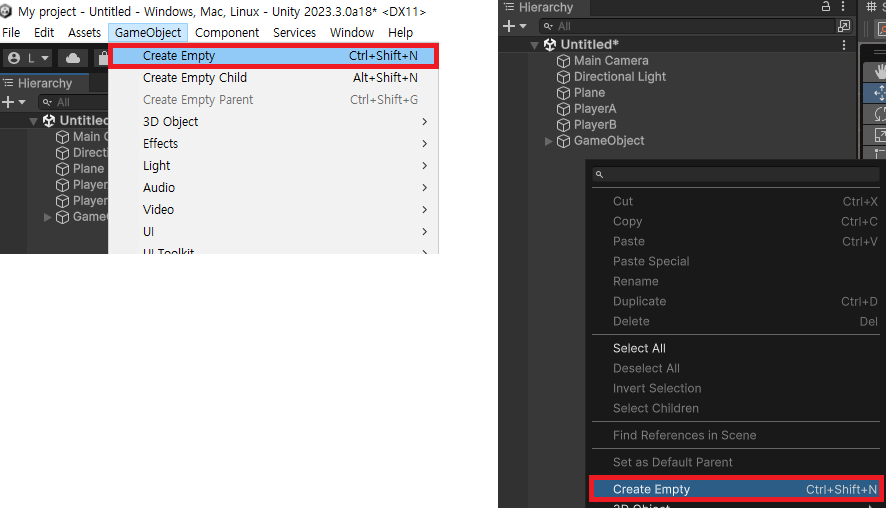Click the PlayerA cube icon
Screen dimensions: 886x508
click(x=563, y=109)
